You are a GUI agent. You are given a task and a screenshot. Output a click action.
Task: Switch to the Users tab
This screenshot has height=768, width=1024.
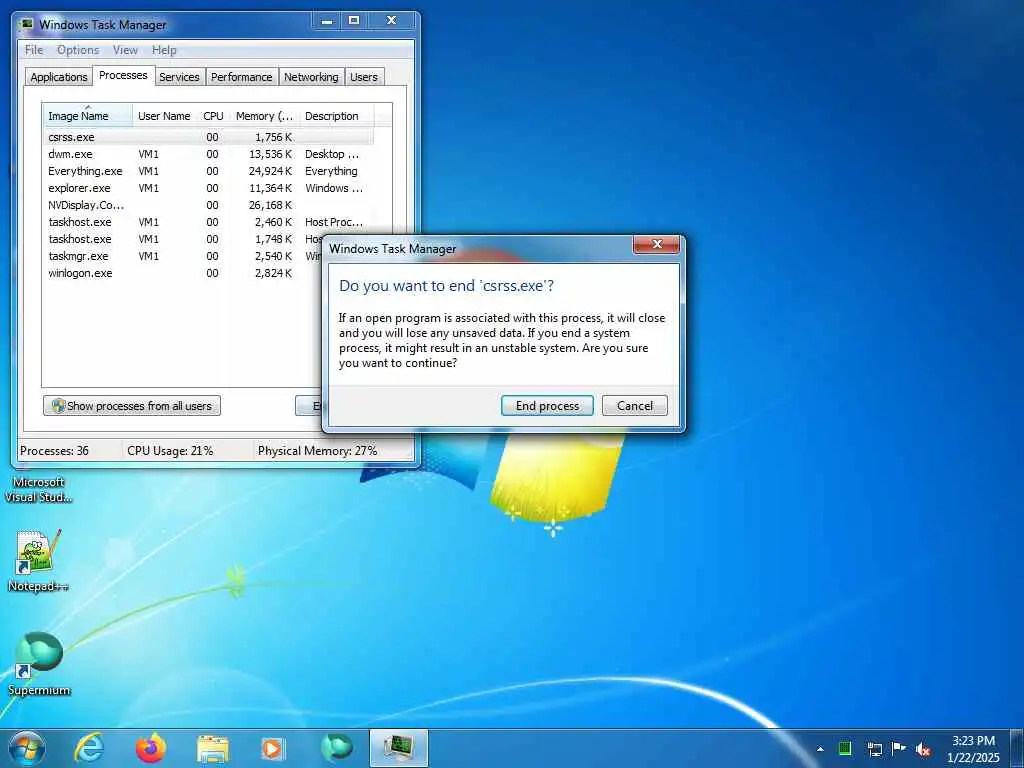click(x=364, y=77)
